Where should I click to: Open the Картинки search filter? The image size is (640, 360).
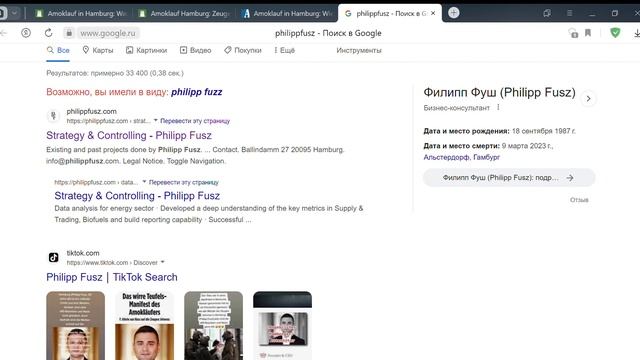[x=146, y=50]
